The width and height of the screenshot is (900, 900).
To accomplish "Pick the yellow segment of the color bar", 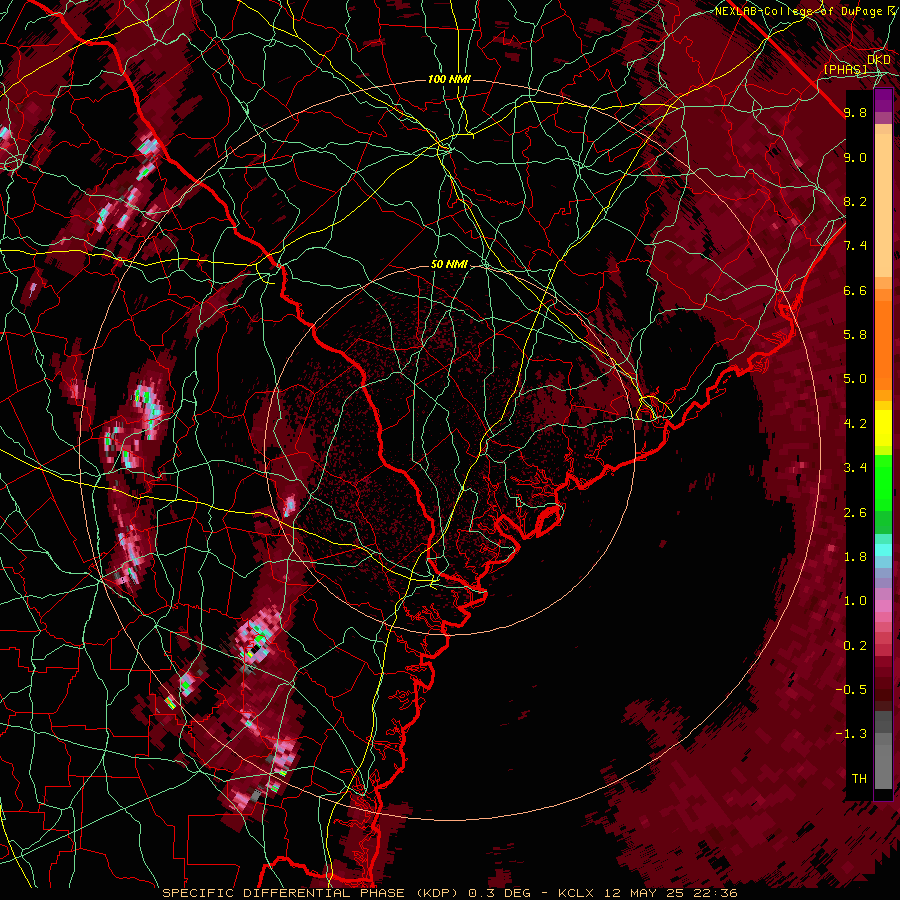I will tap(883, 428).
